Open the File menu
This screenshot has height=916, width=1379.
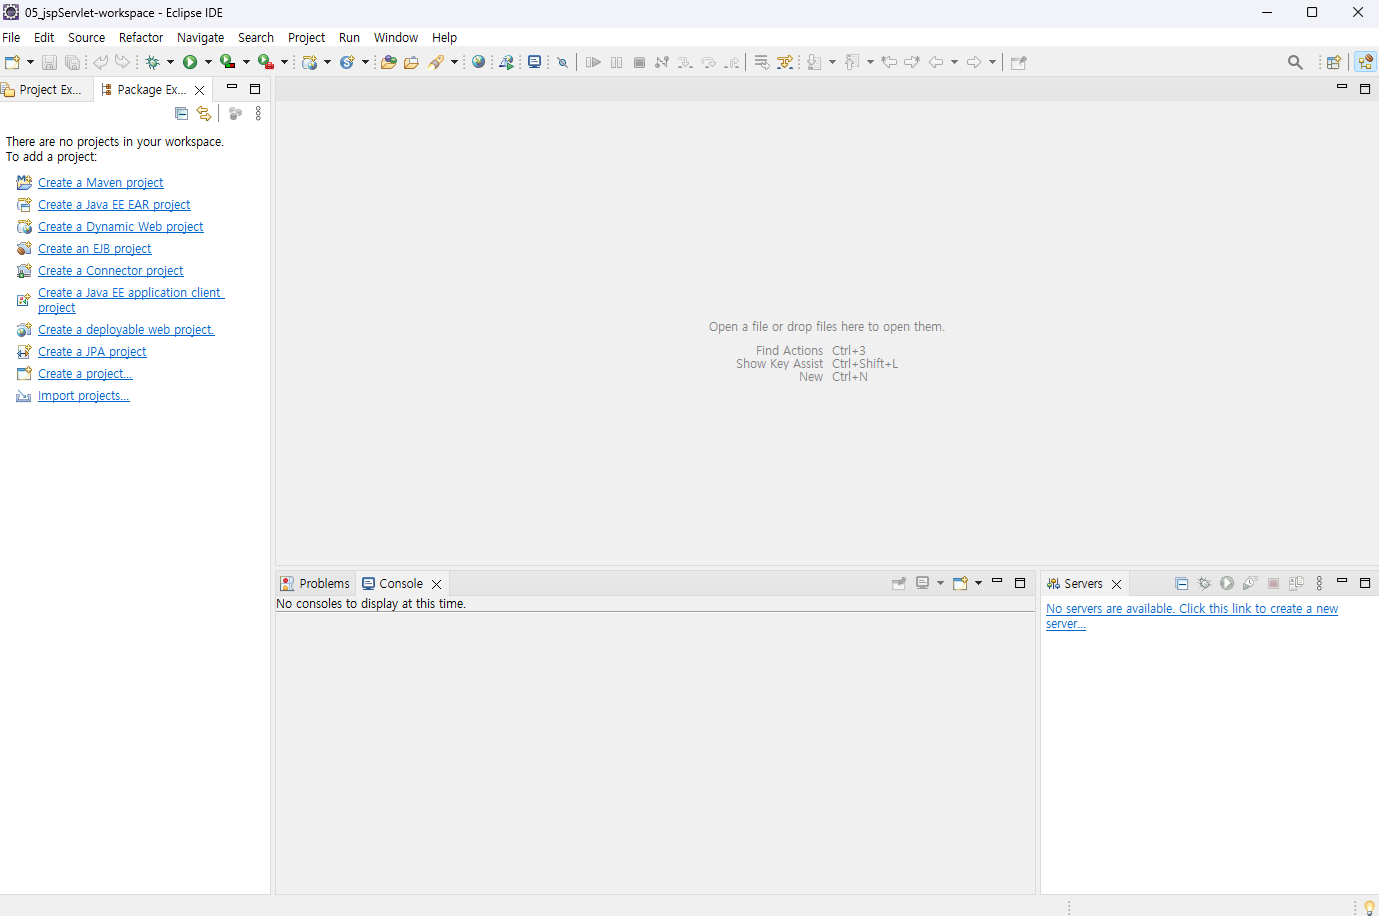click(x=11, y=38)
